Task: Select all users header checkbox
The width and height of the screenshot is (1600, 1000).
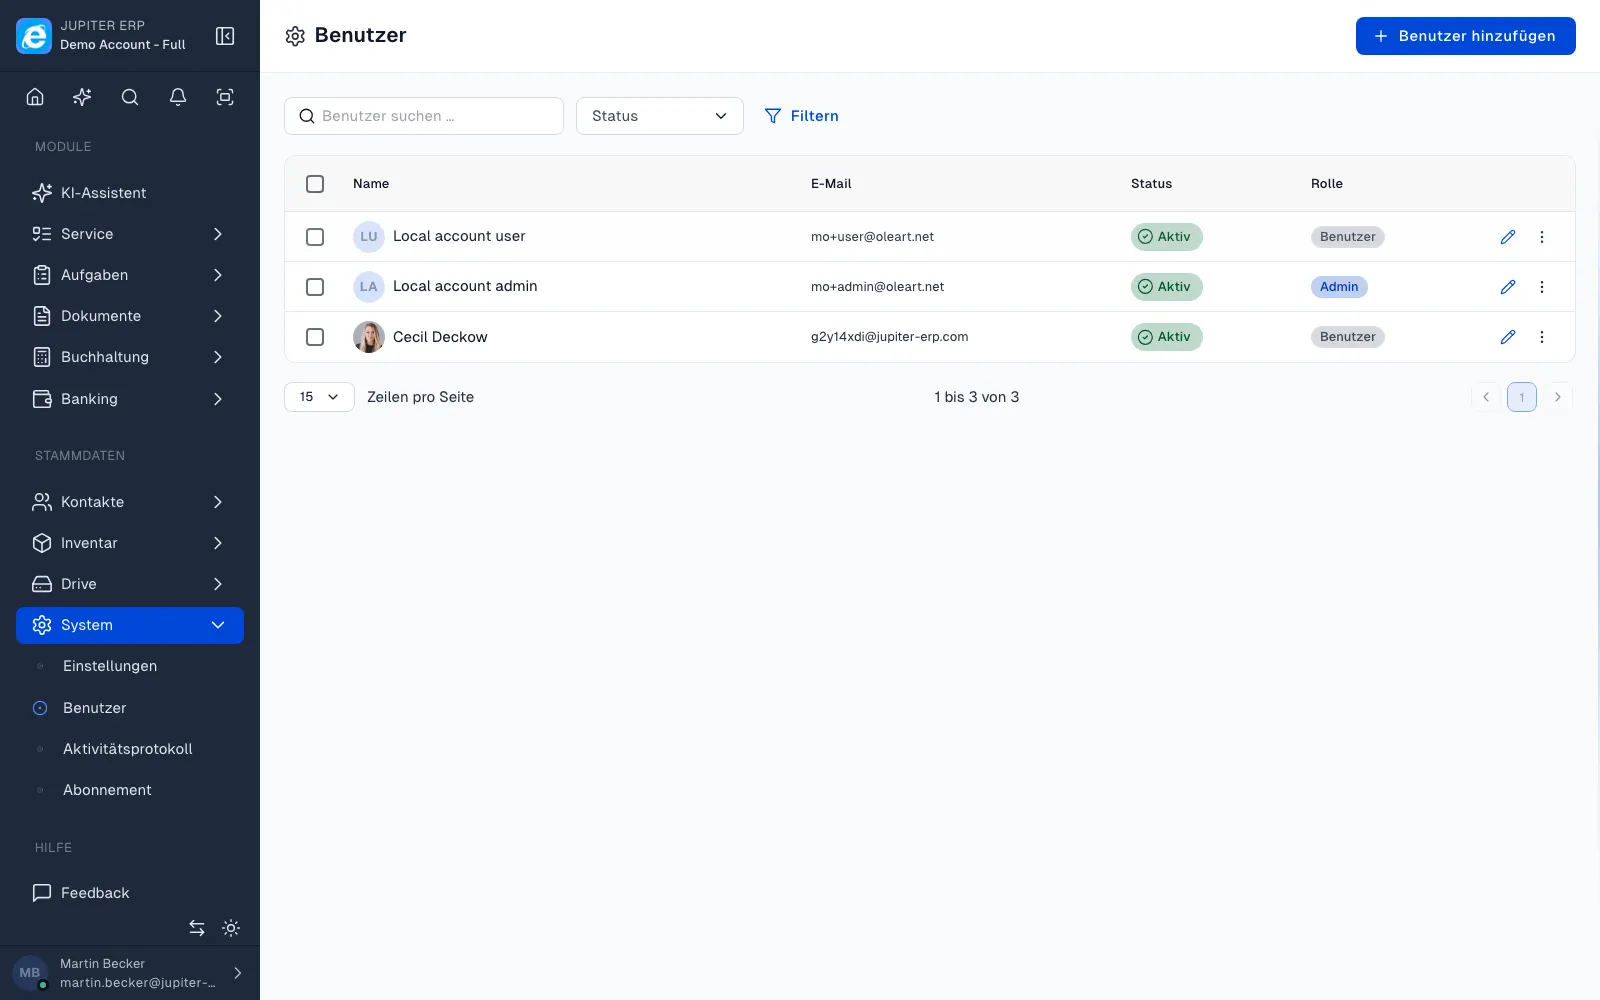Action: 315,184
